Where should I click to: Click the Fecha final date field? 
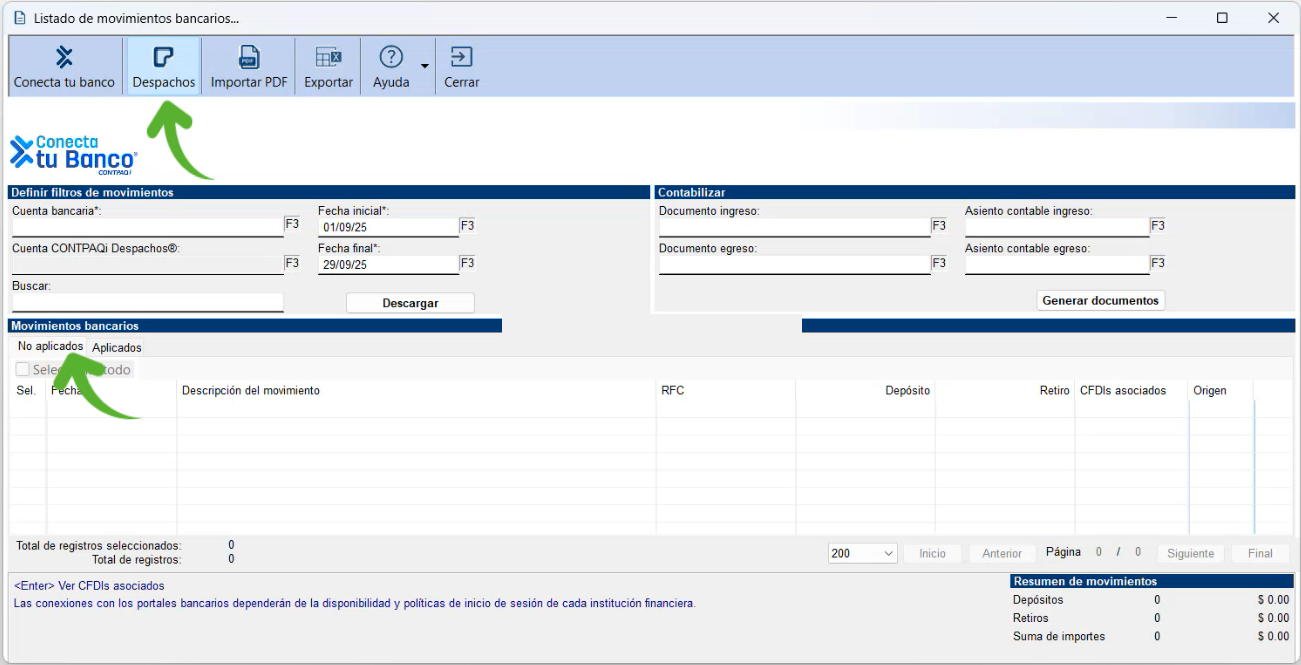387,265
